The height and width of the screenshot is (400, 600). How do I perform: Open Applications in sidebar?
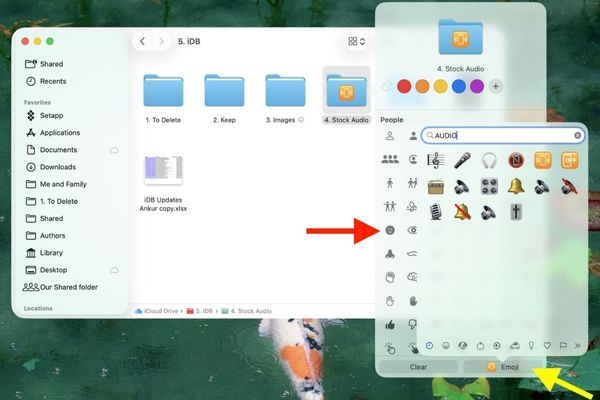point(52,132)
